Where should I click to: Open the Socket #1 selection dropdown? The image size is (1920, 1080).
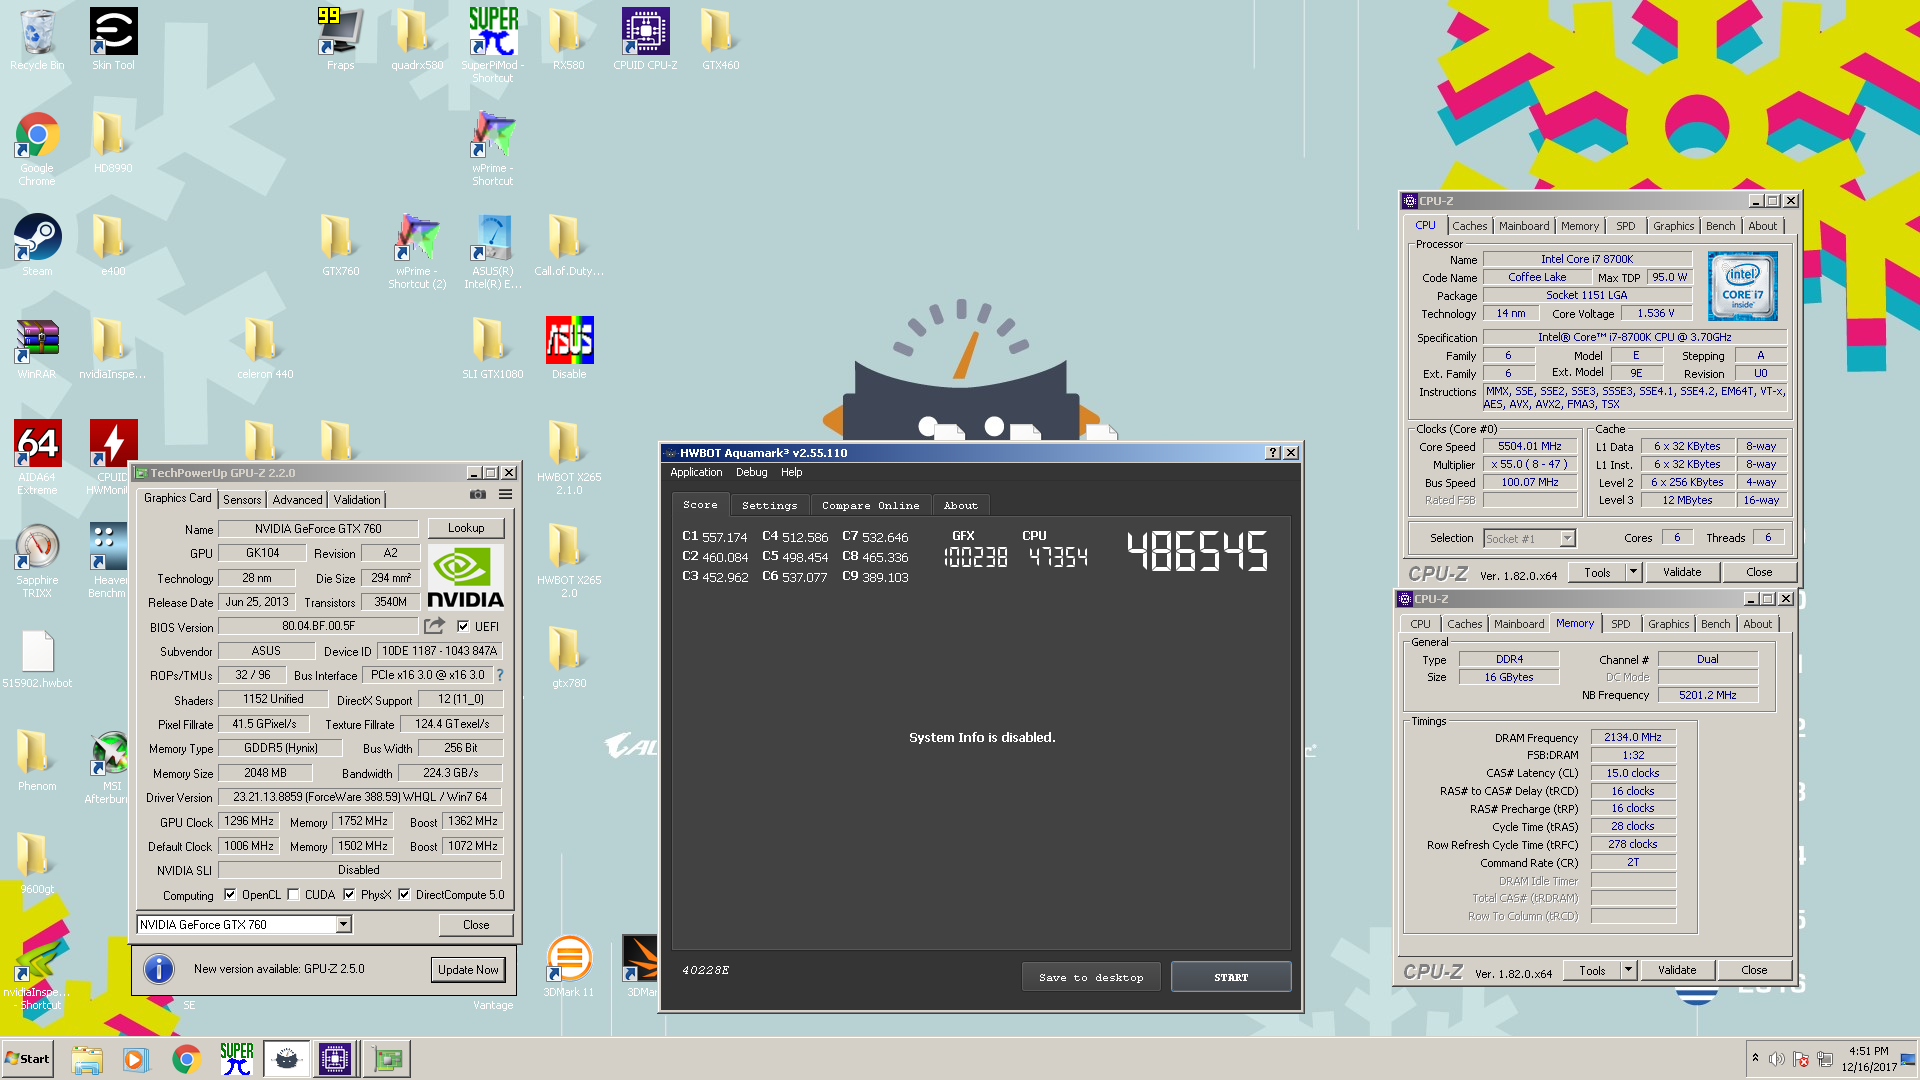pos(1567,539)
